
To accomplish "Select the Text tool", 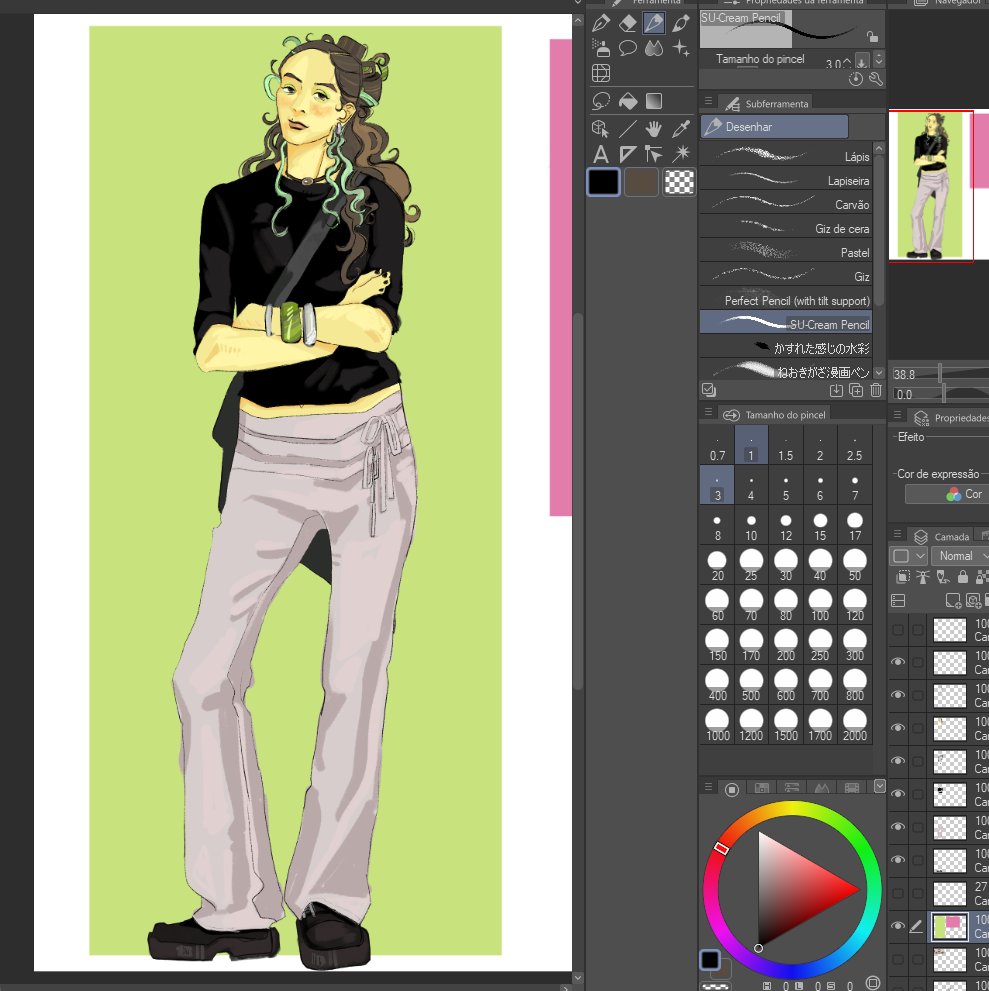I will tap(601, 154).
